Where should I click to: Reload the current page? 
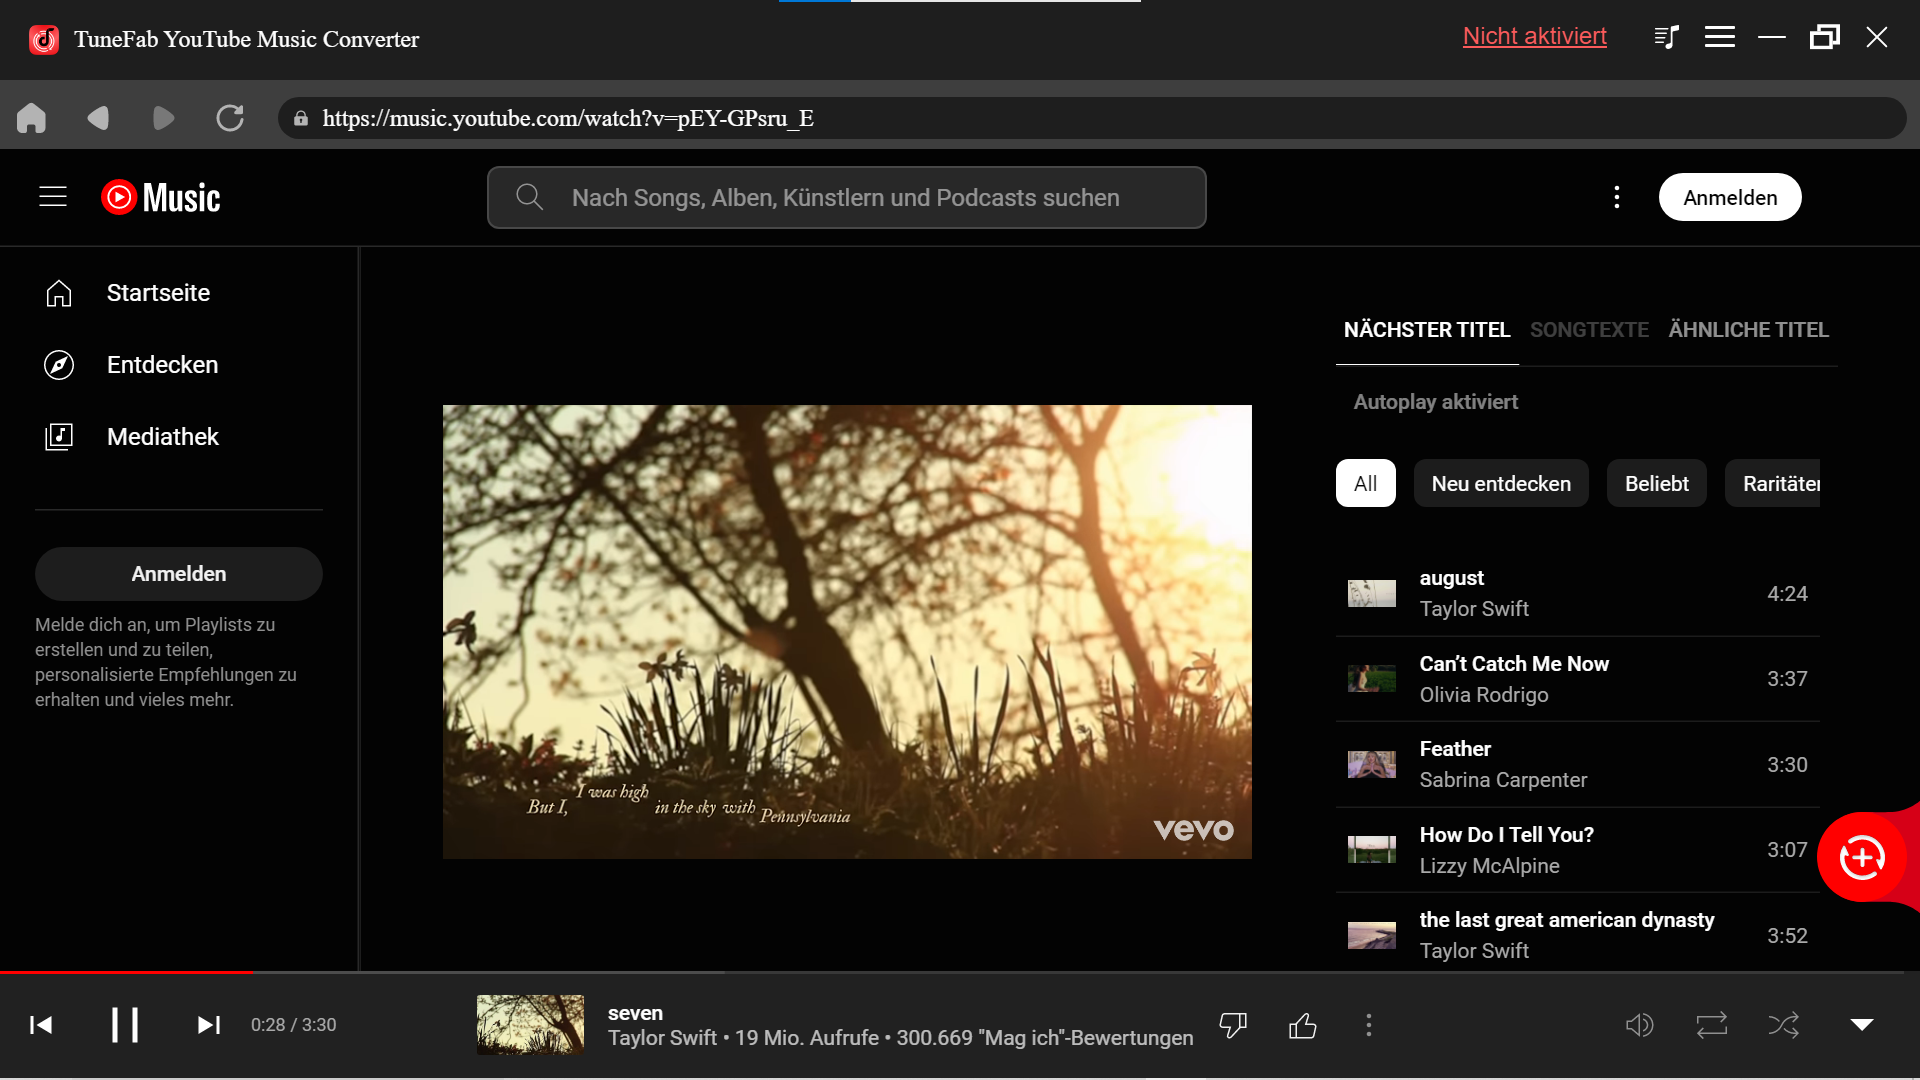[x=230, y=118]
